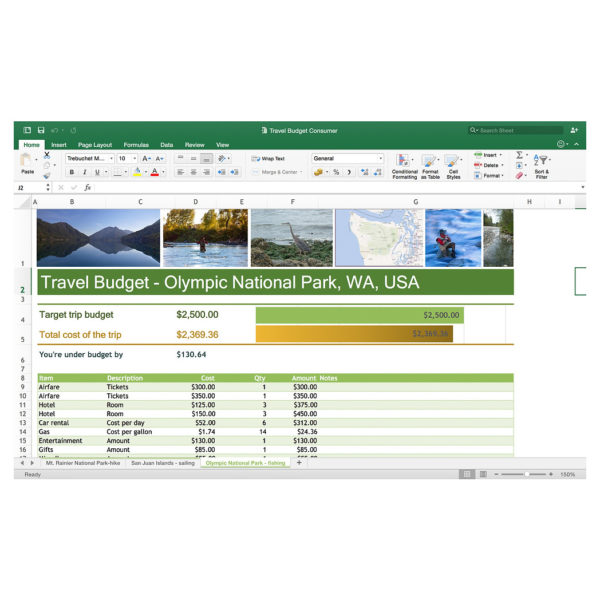Screen dimensions: 600x600
Task: Toggle Italic formatting
Action: [x=85, y=172]
